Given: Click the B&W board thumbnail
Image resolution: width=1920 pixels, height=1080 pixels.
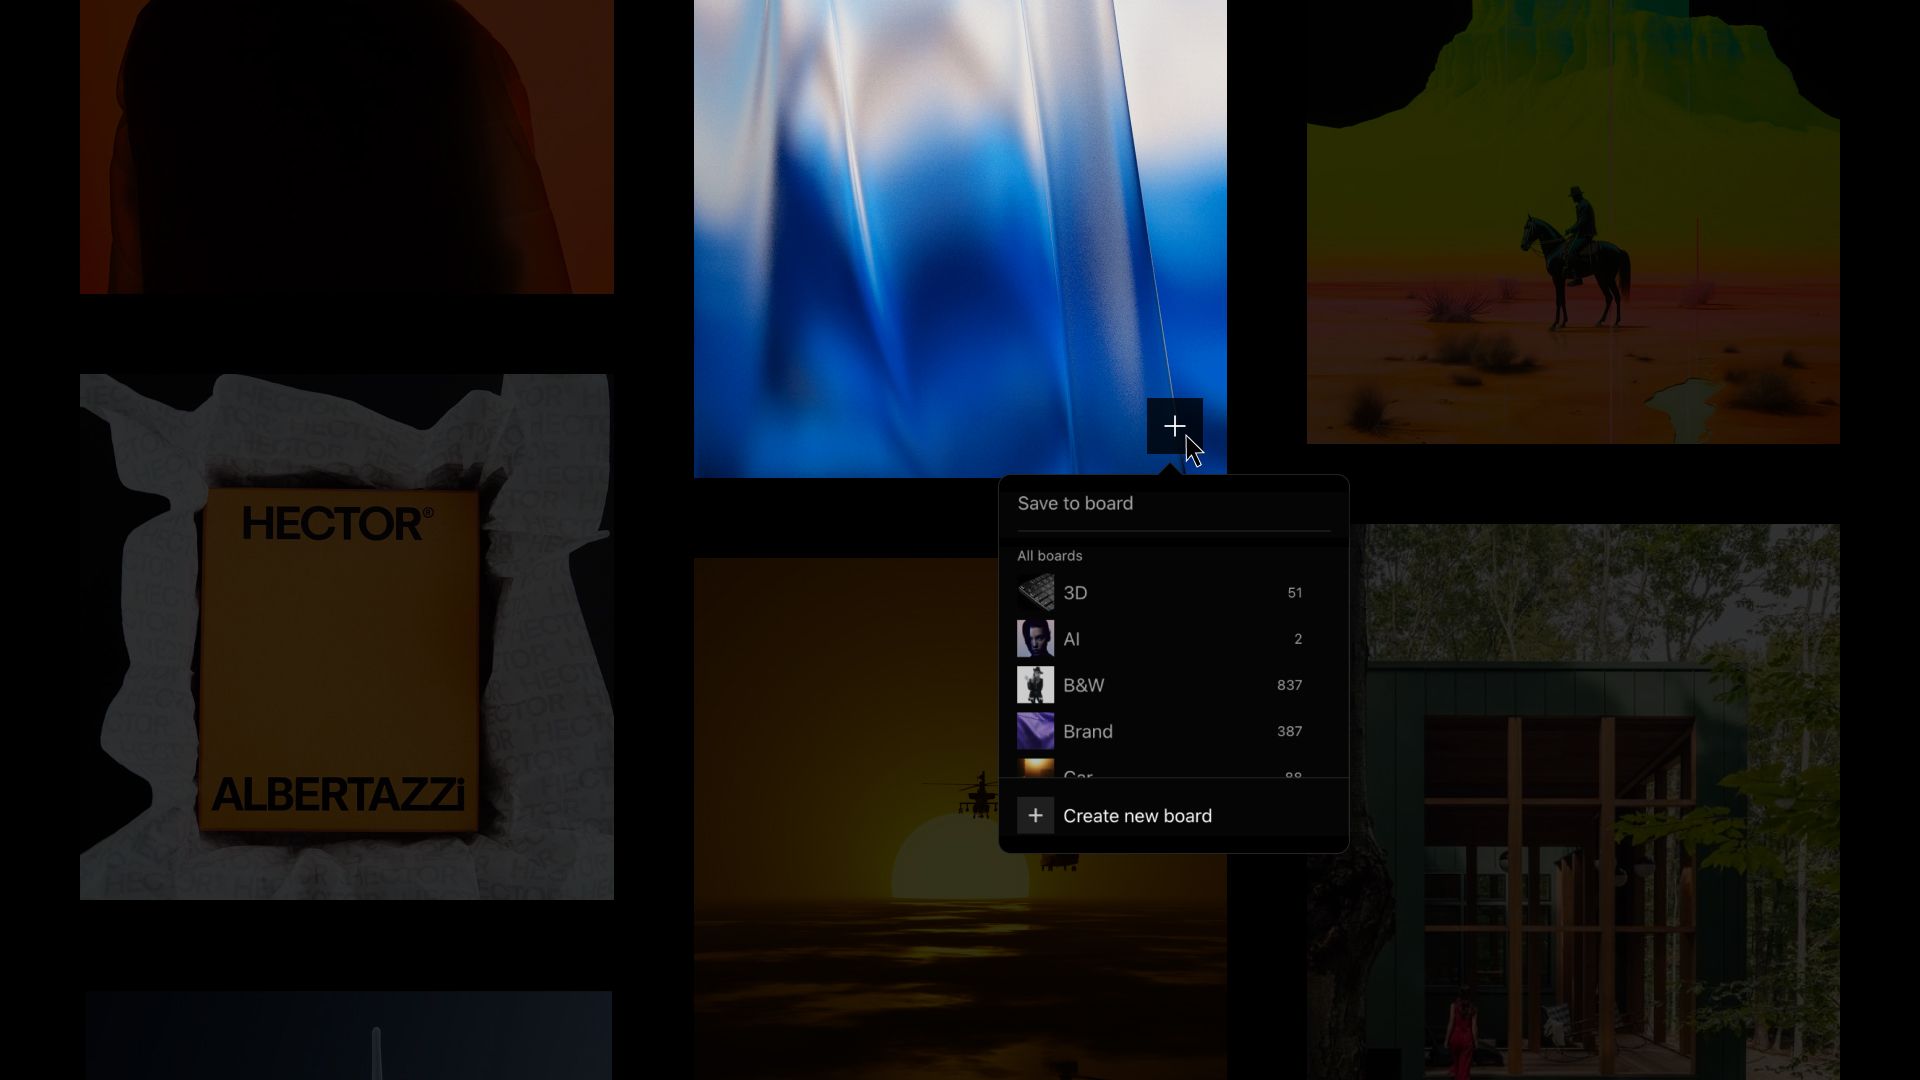Looking at the screenshot, I should point(1035,685).
